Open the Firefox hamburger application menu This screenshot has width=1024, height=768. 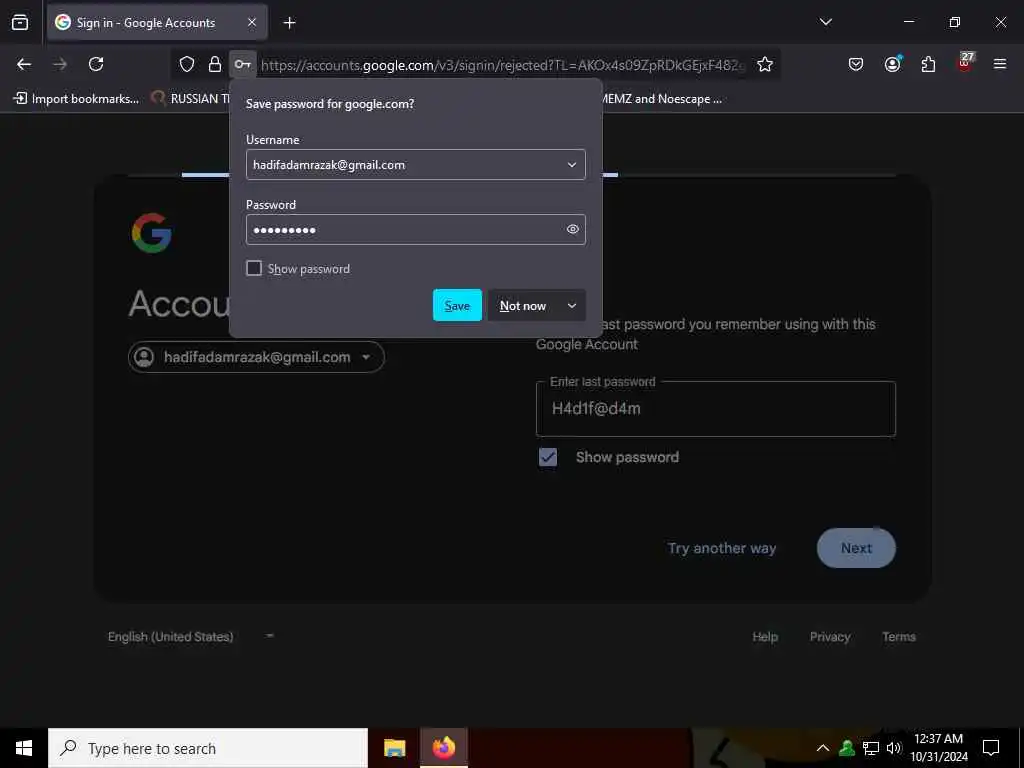click(x=1000, y=64)
